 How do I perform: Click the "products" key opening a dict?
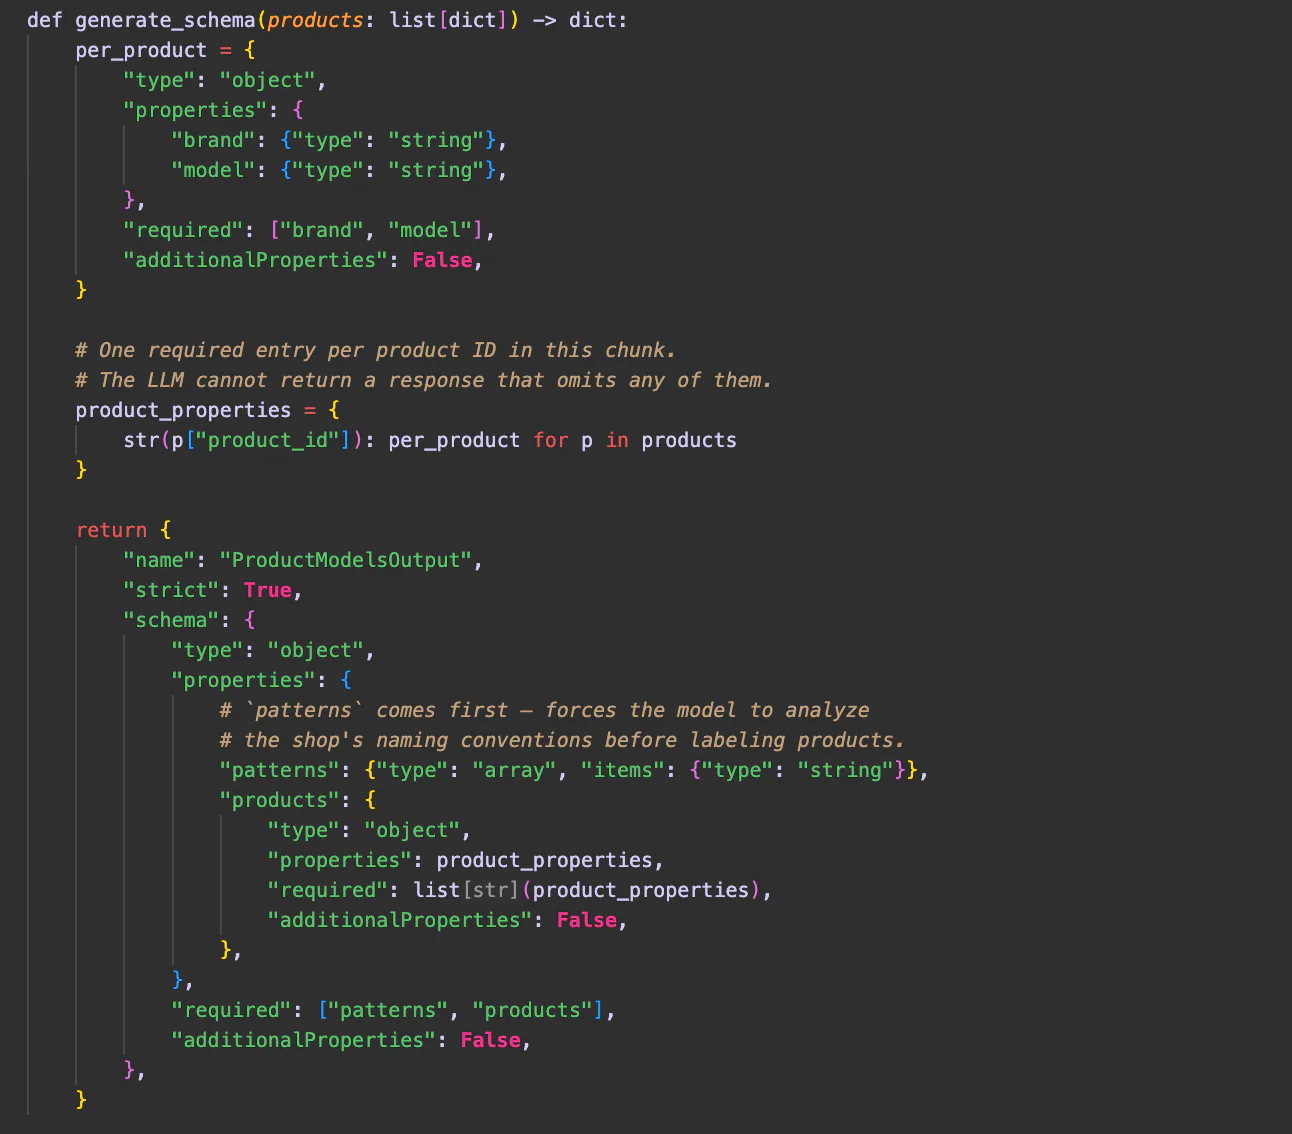click(x=279, y=800)
